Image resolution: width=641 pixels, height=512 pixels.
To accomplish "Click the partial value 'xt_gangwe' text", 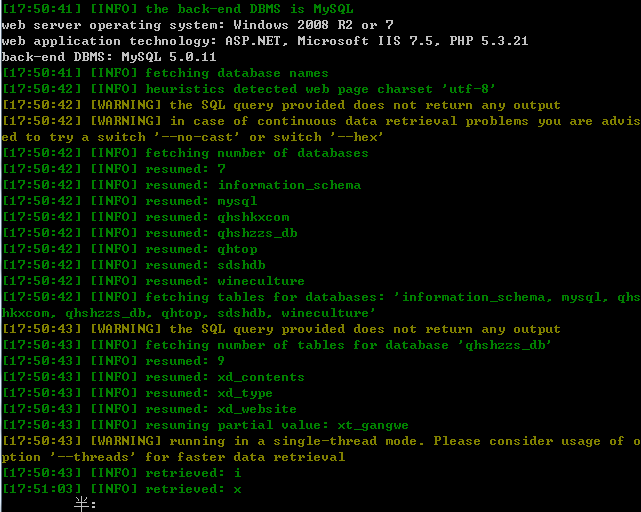I will [373, 425].
